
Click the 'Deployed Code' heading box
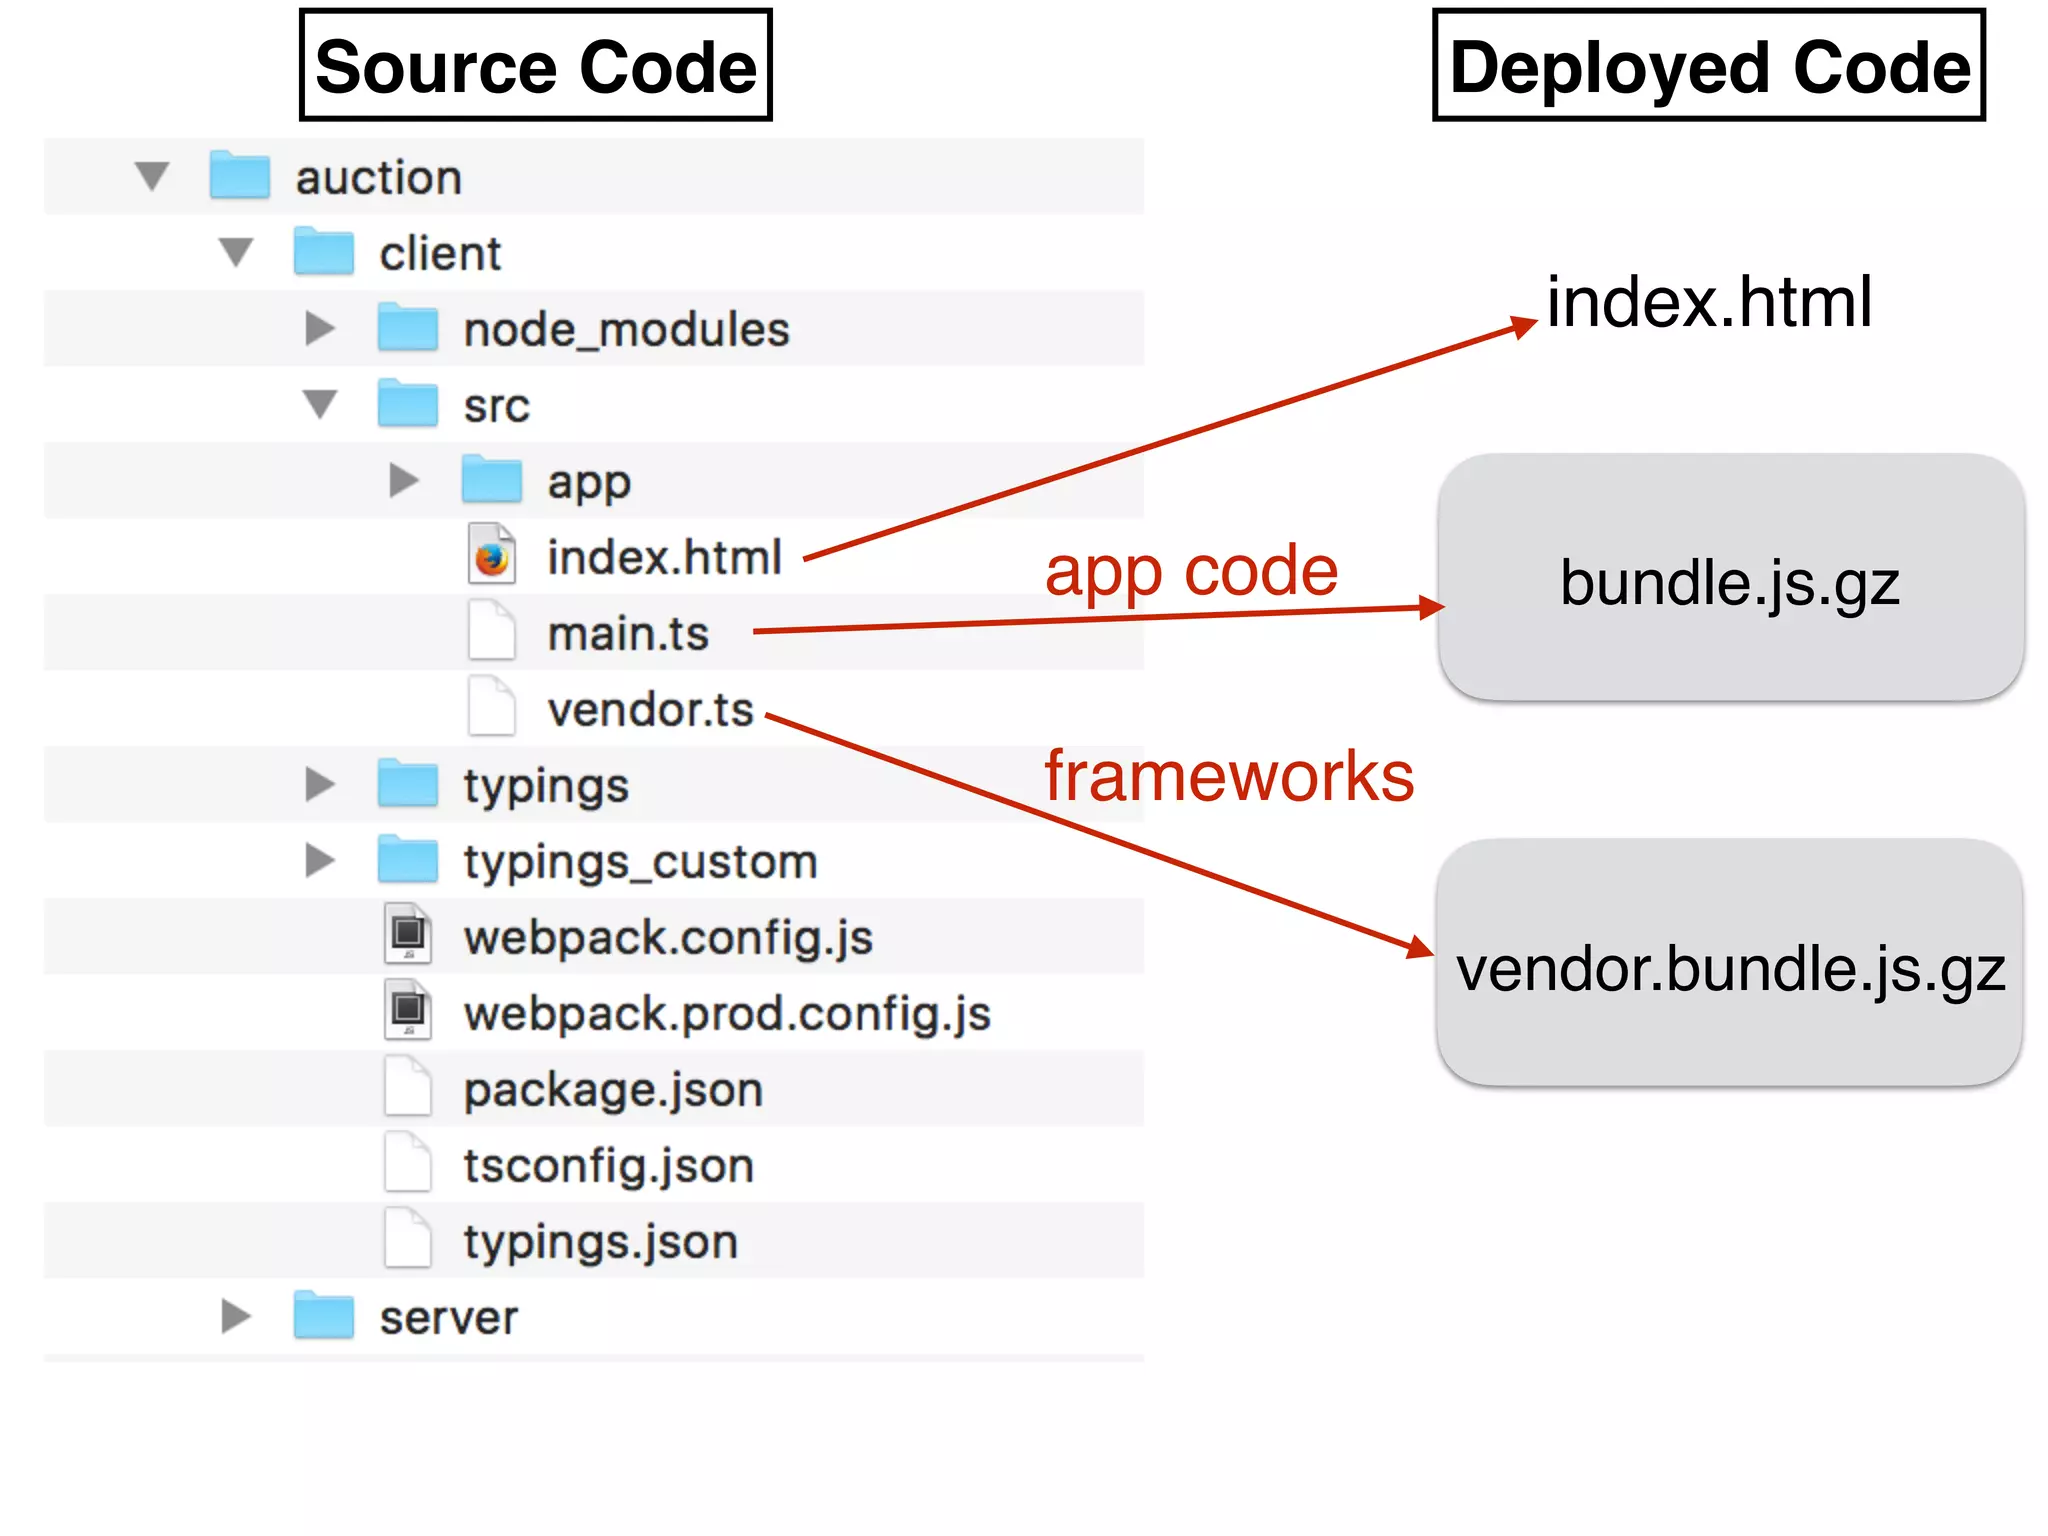tap(1709, 65)
